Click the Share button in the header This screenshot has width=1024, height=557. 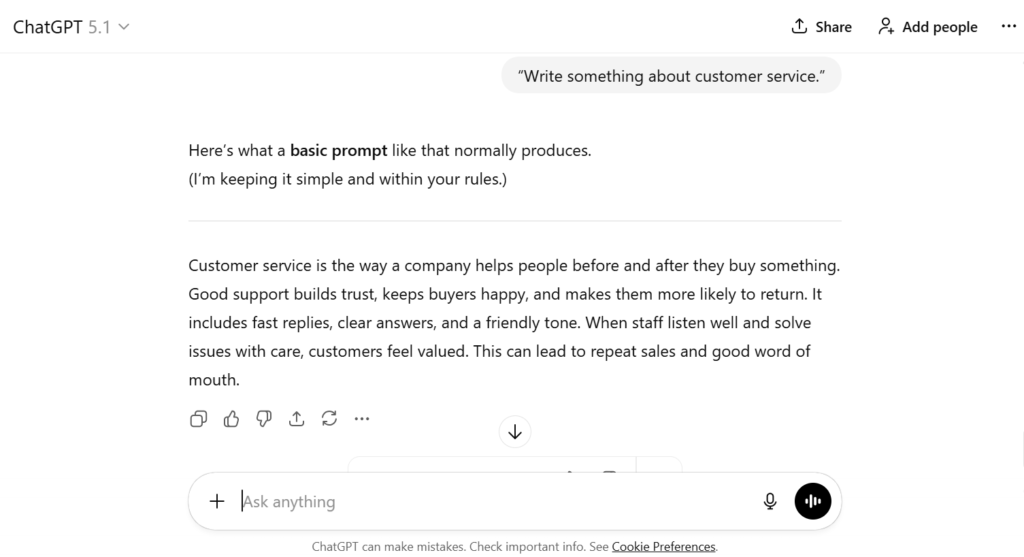(821, 27)
